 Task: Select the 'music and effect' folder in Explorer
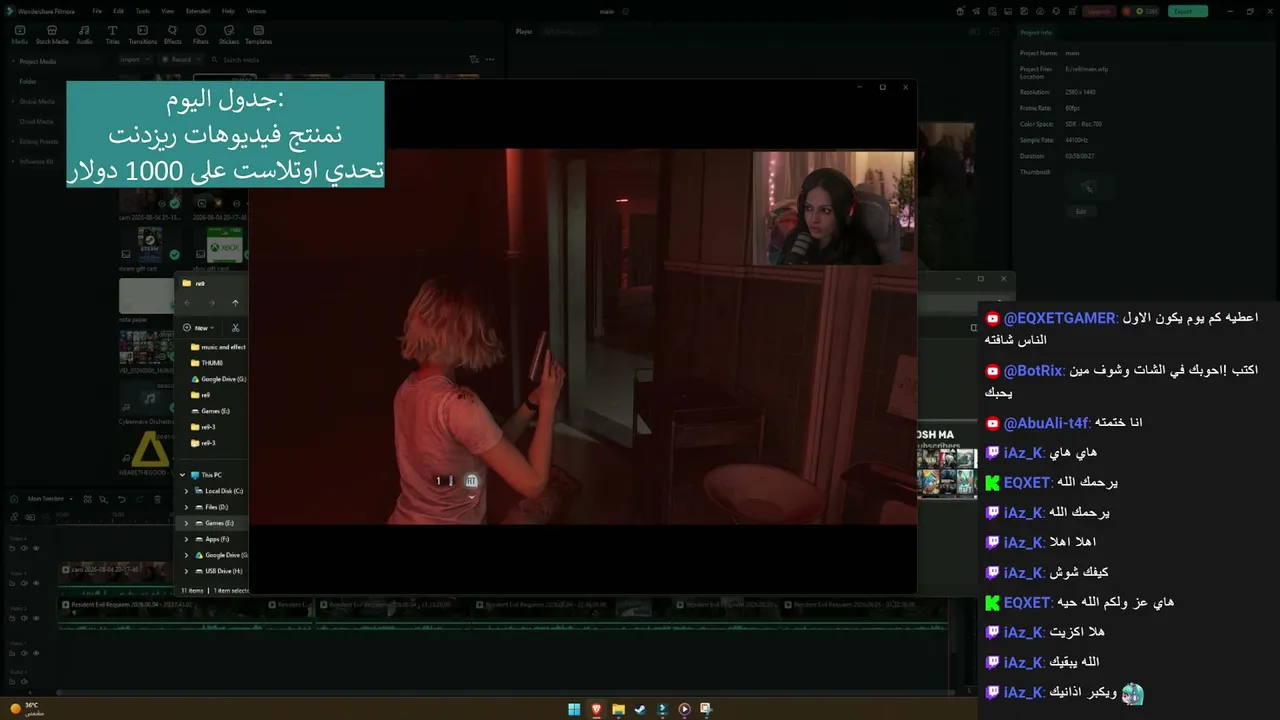(x=217, y=347)
